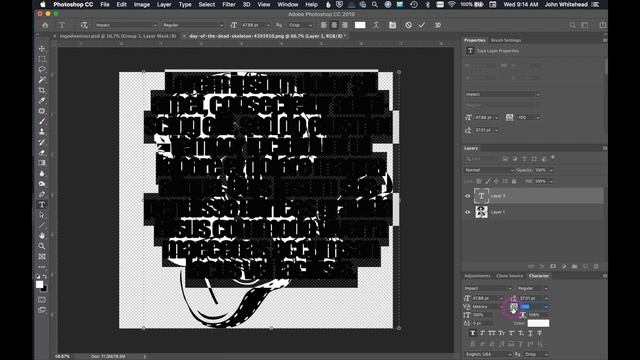
Task: Center text alignment in options bar
Action: (x=334, y=25)
